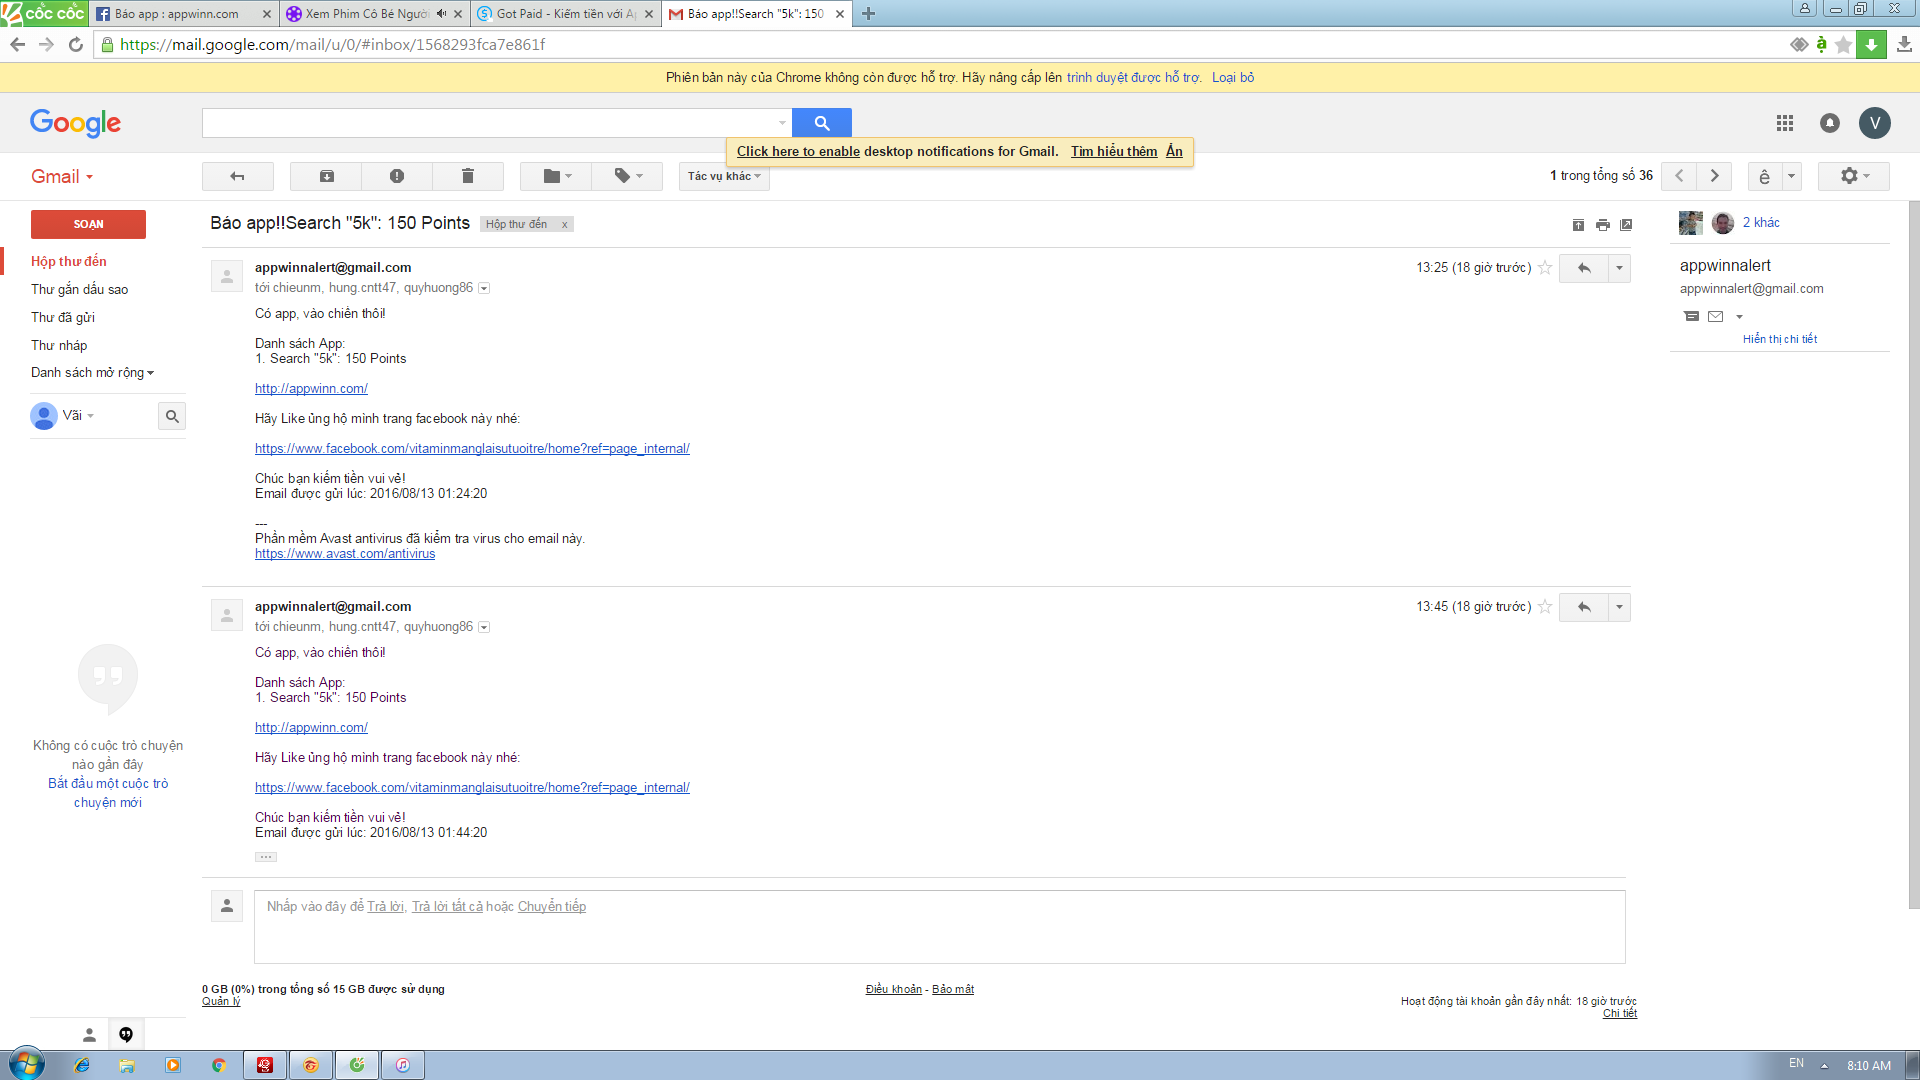Star the 13:45 message
Screen dimensions: 1920x1080
[x=1545, y=607]
